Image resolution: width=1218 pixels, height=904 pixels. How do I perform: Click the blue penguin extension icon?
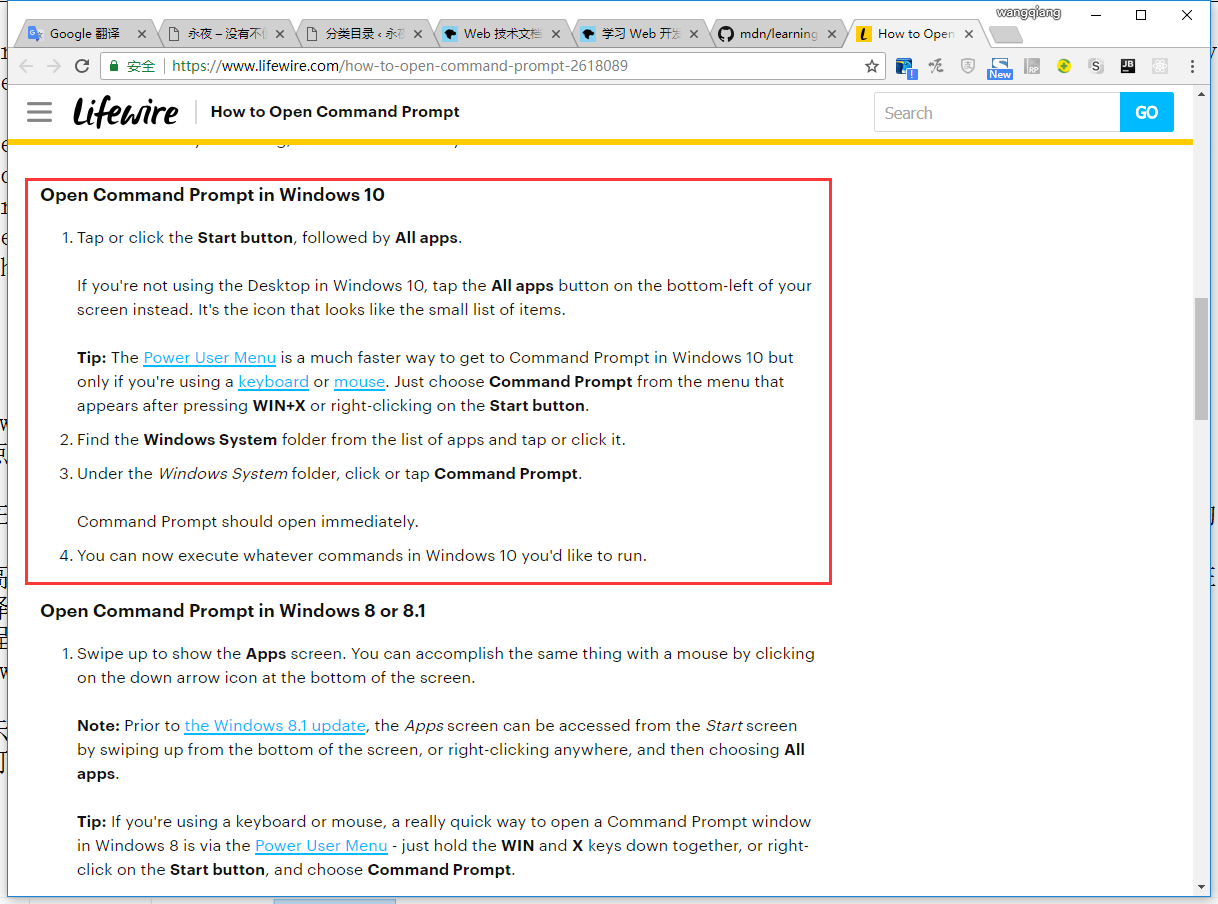pos(906,67)
